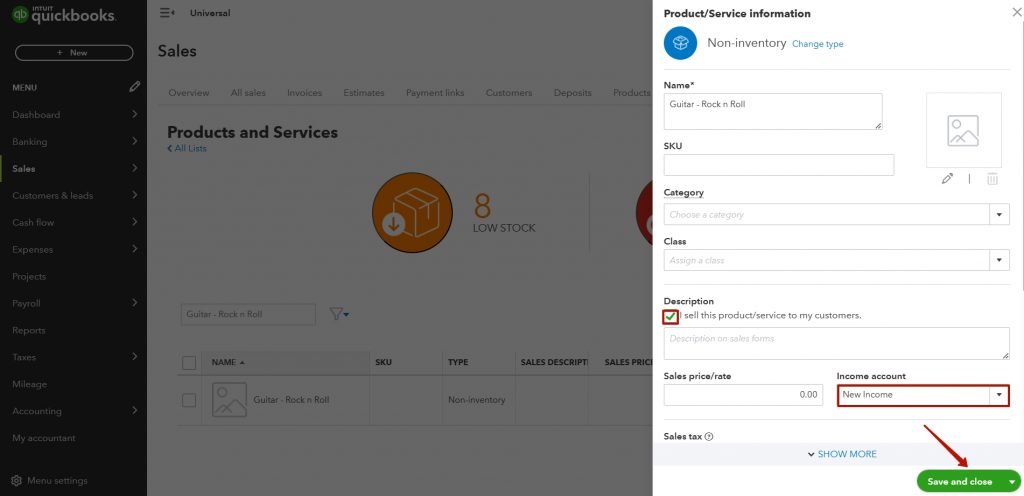Click the All Lists link
The width and height of the screenshot is (1024, 496).
pos(187,148)
